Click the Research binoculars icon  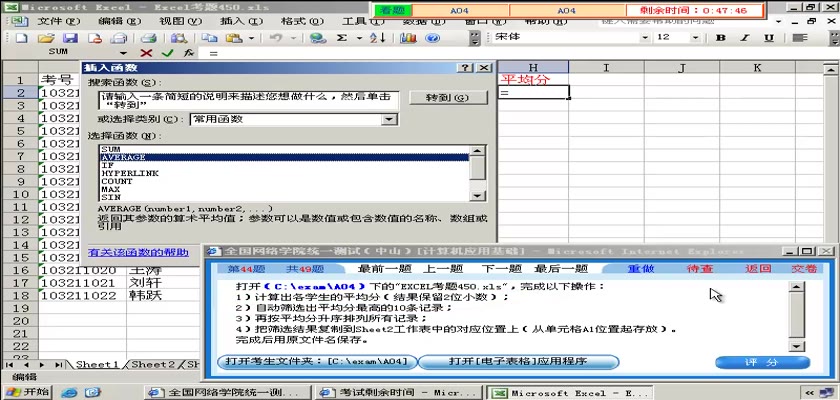[178, 38]
